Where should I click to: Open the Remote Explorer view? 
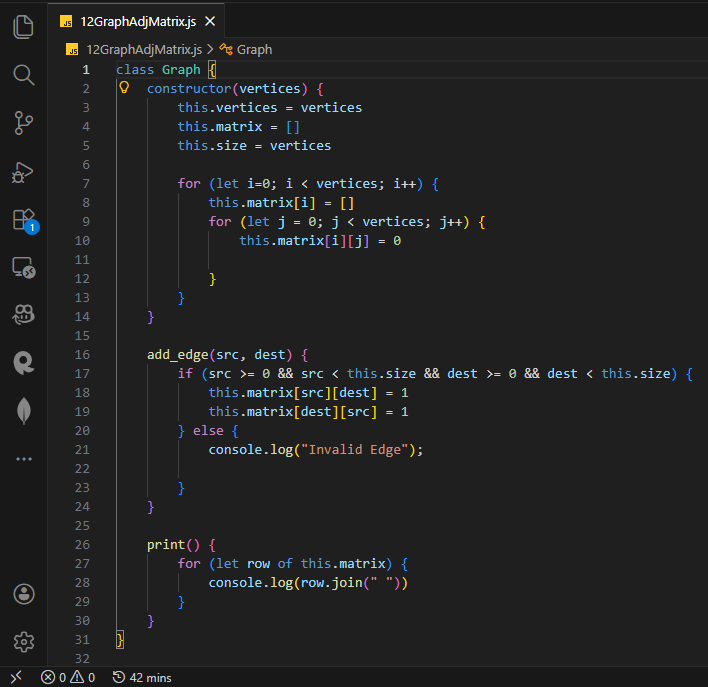[x=23, y=268]
